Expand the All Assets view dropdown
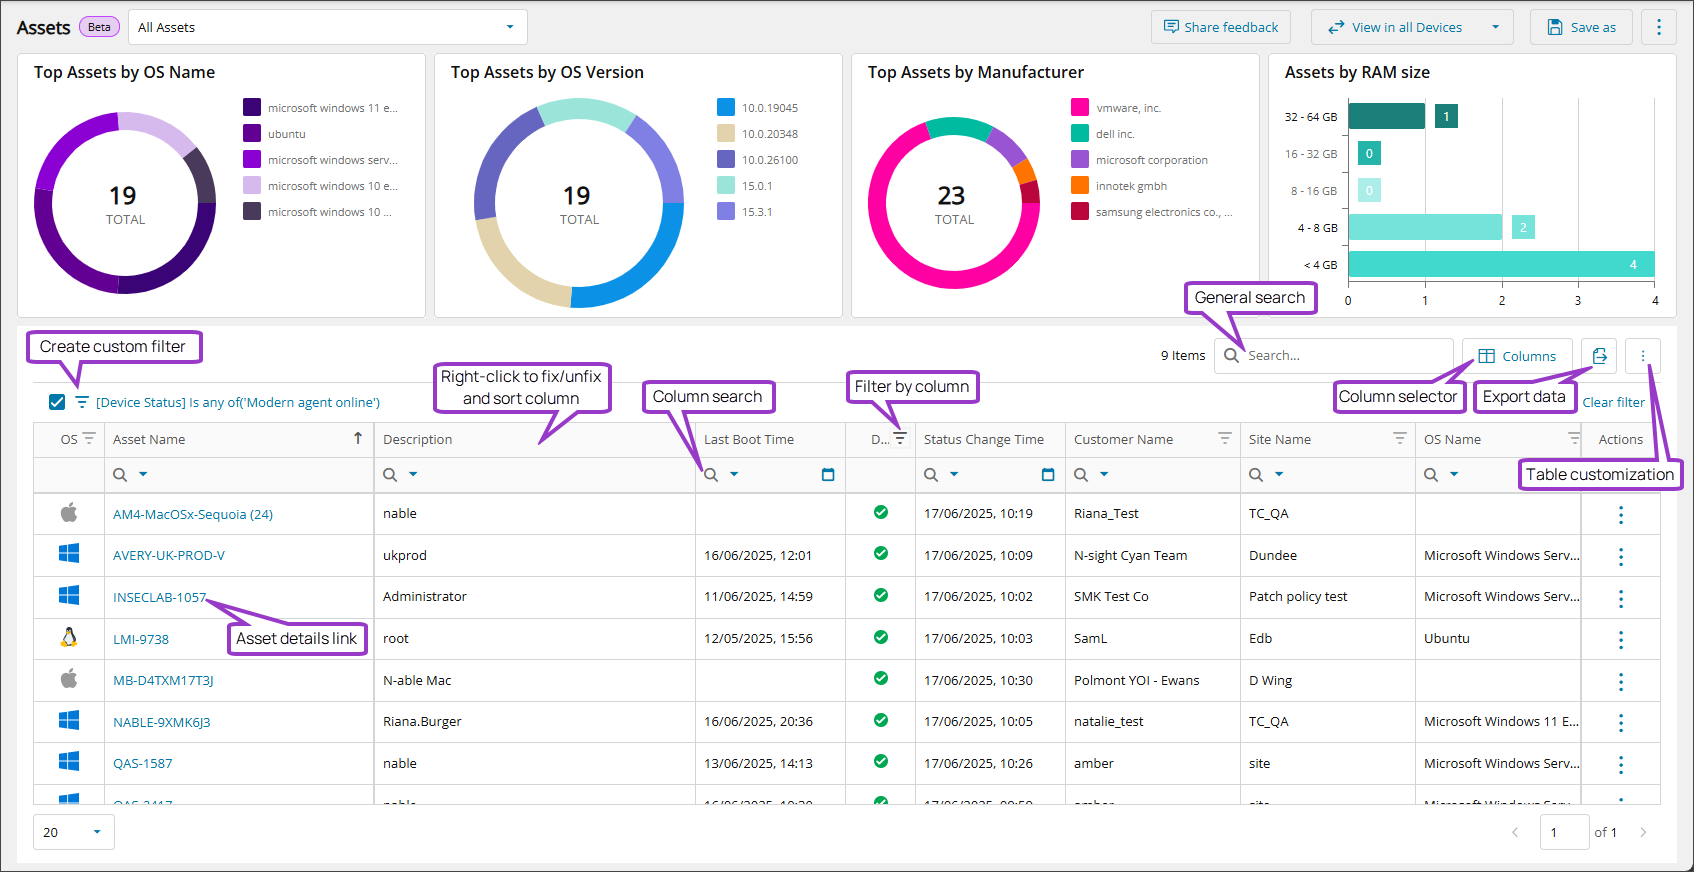1694x872 pixels. click(509, 27)
